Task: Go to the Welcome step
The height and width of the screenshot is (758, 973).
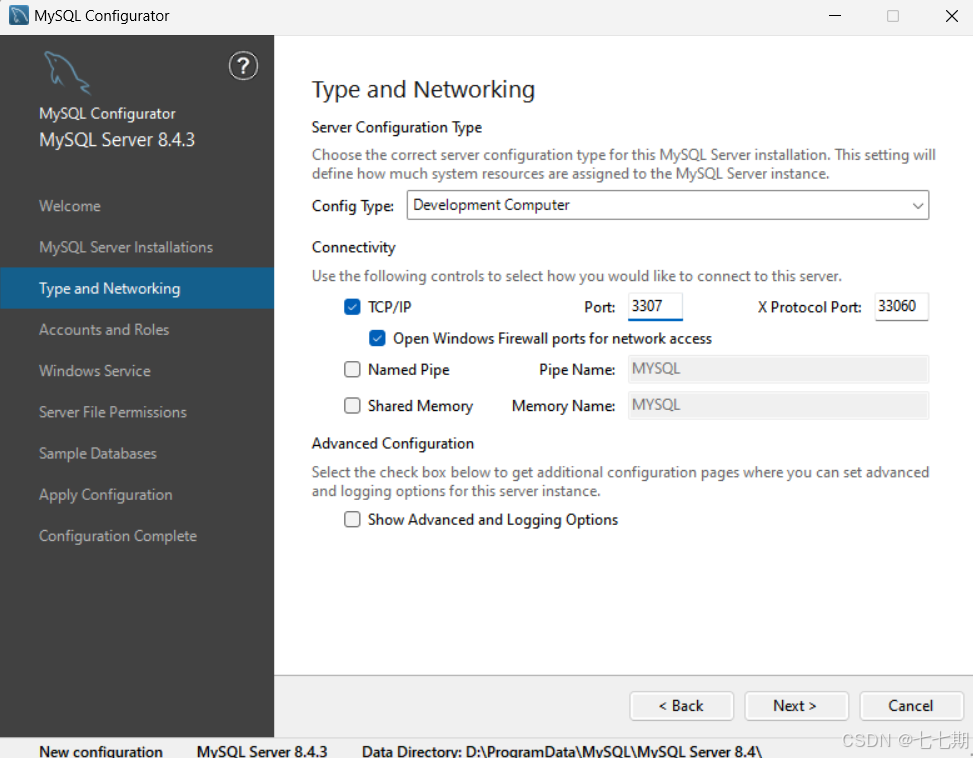Action: pyautogui.click(x=70, y=206)
